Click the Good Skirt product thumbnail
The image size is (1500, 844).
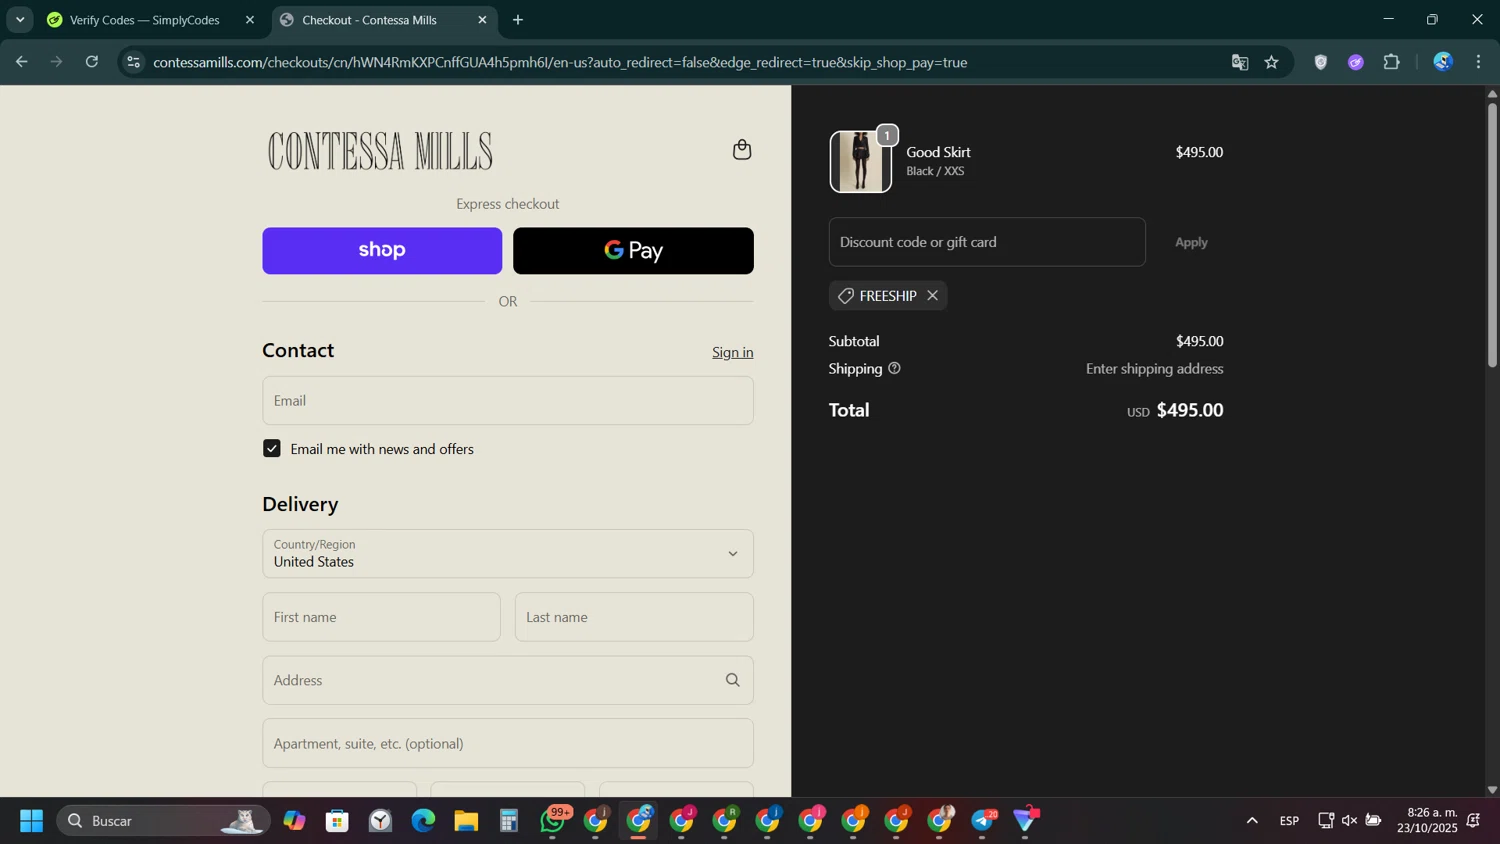(860, 162)
